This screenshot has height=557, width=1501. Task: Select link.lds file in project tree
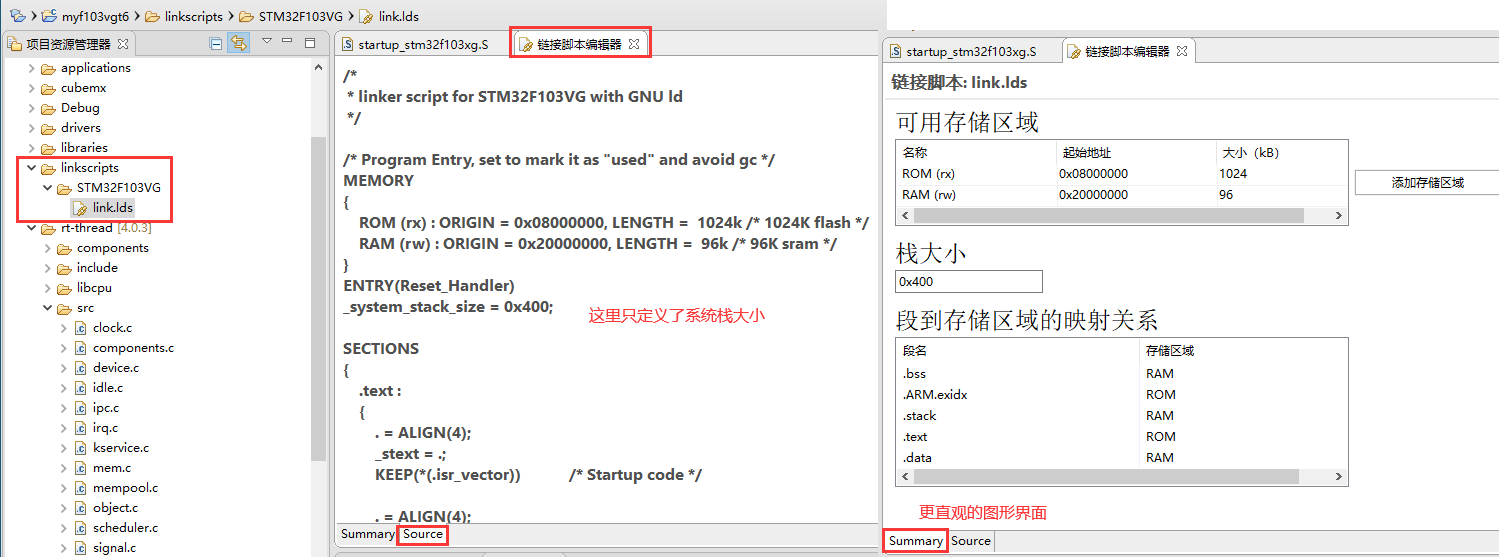point(112,208)
